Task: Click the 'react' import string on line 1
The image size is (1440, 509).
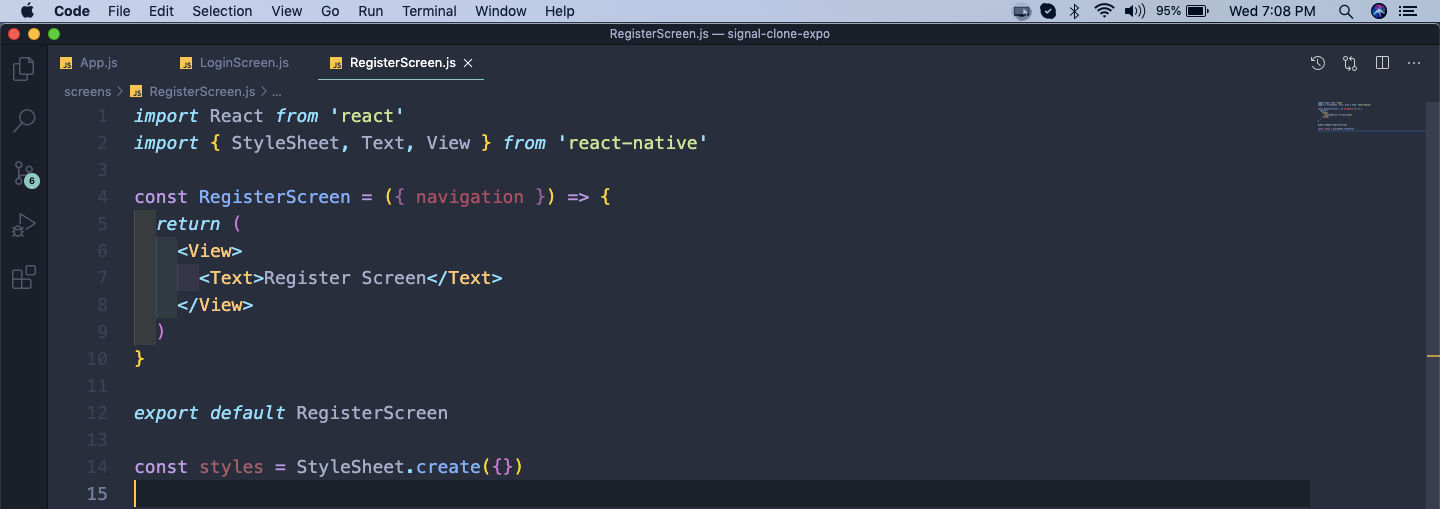Action: click(366, 116)
